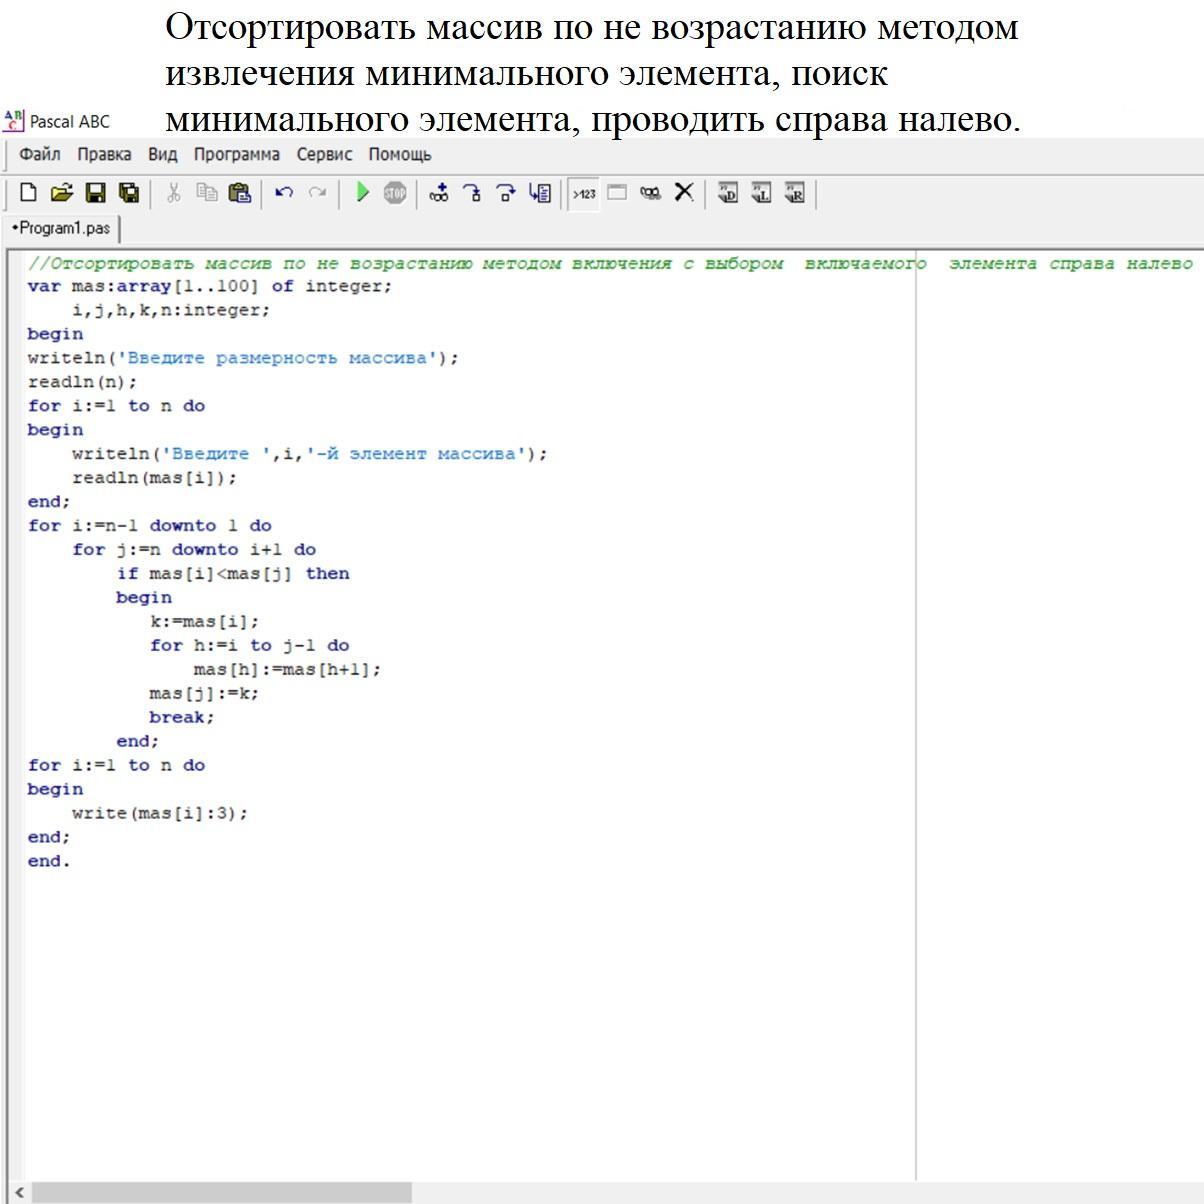
Task: Click the Open file folder icon
Action: point(62,193)
